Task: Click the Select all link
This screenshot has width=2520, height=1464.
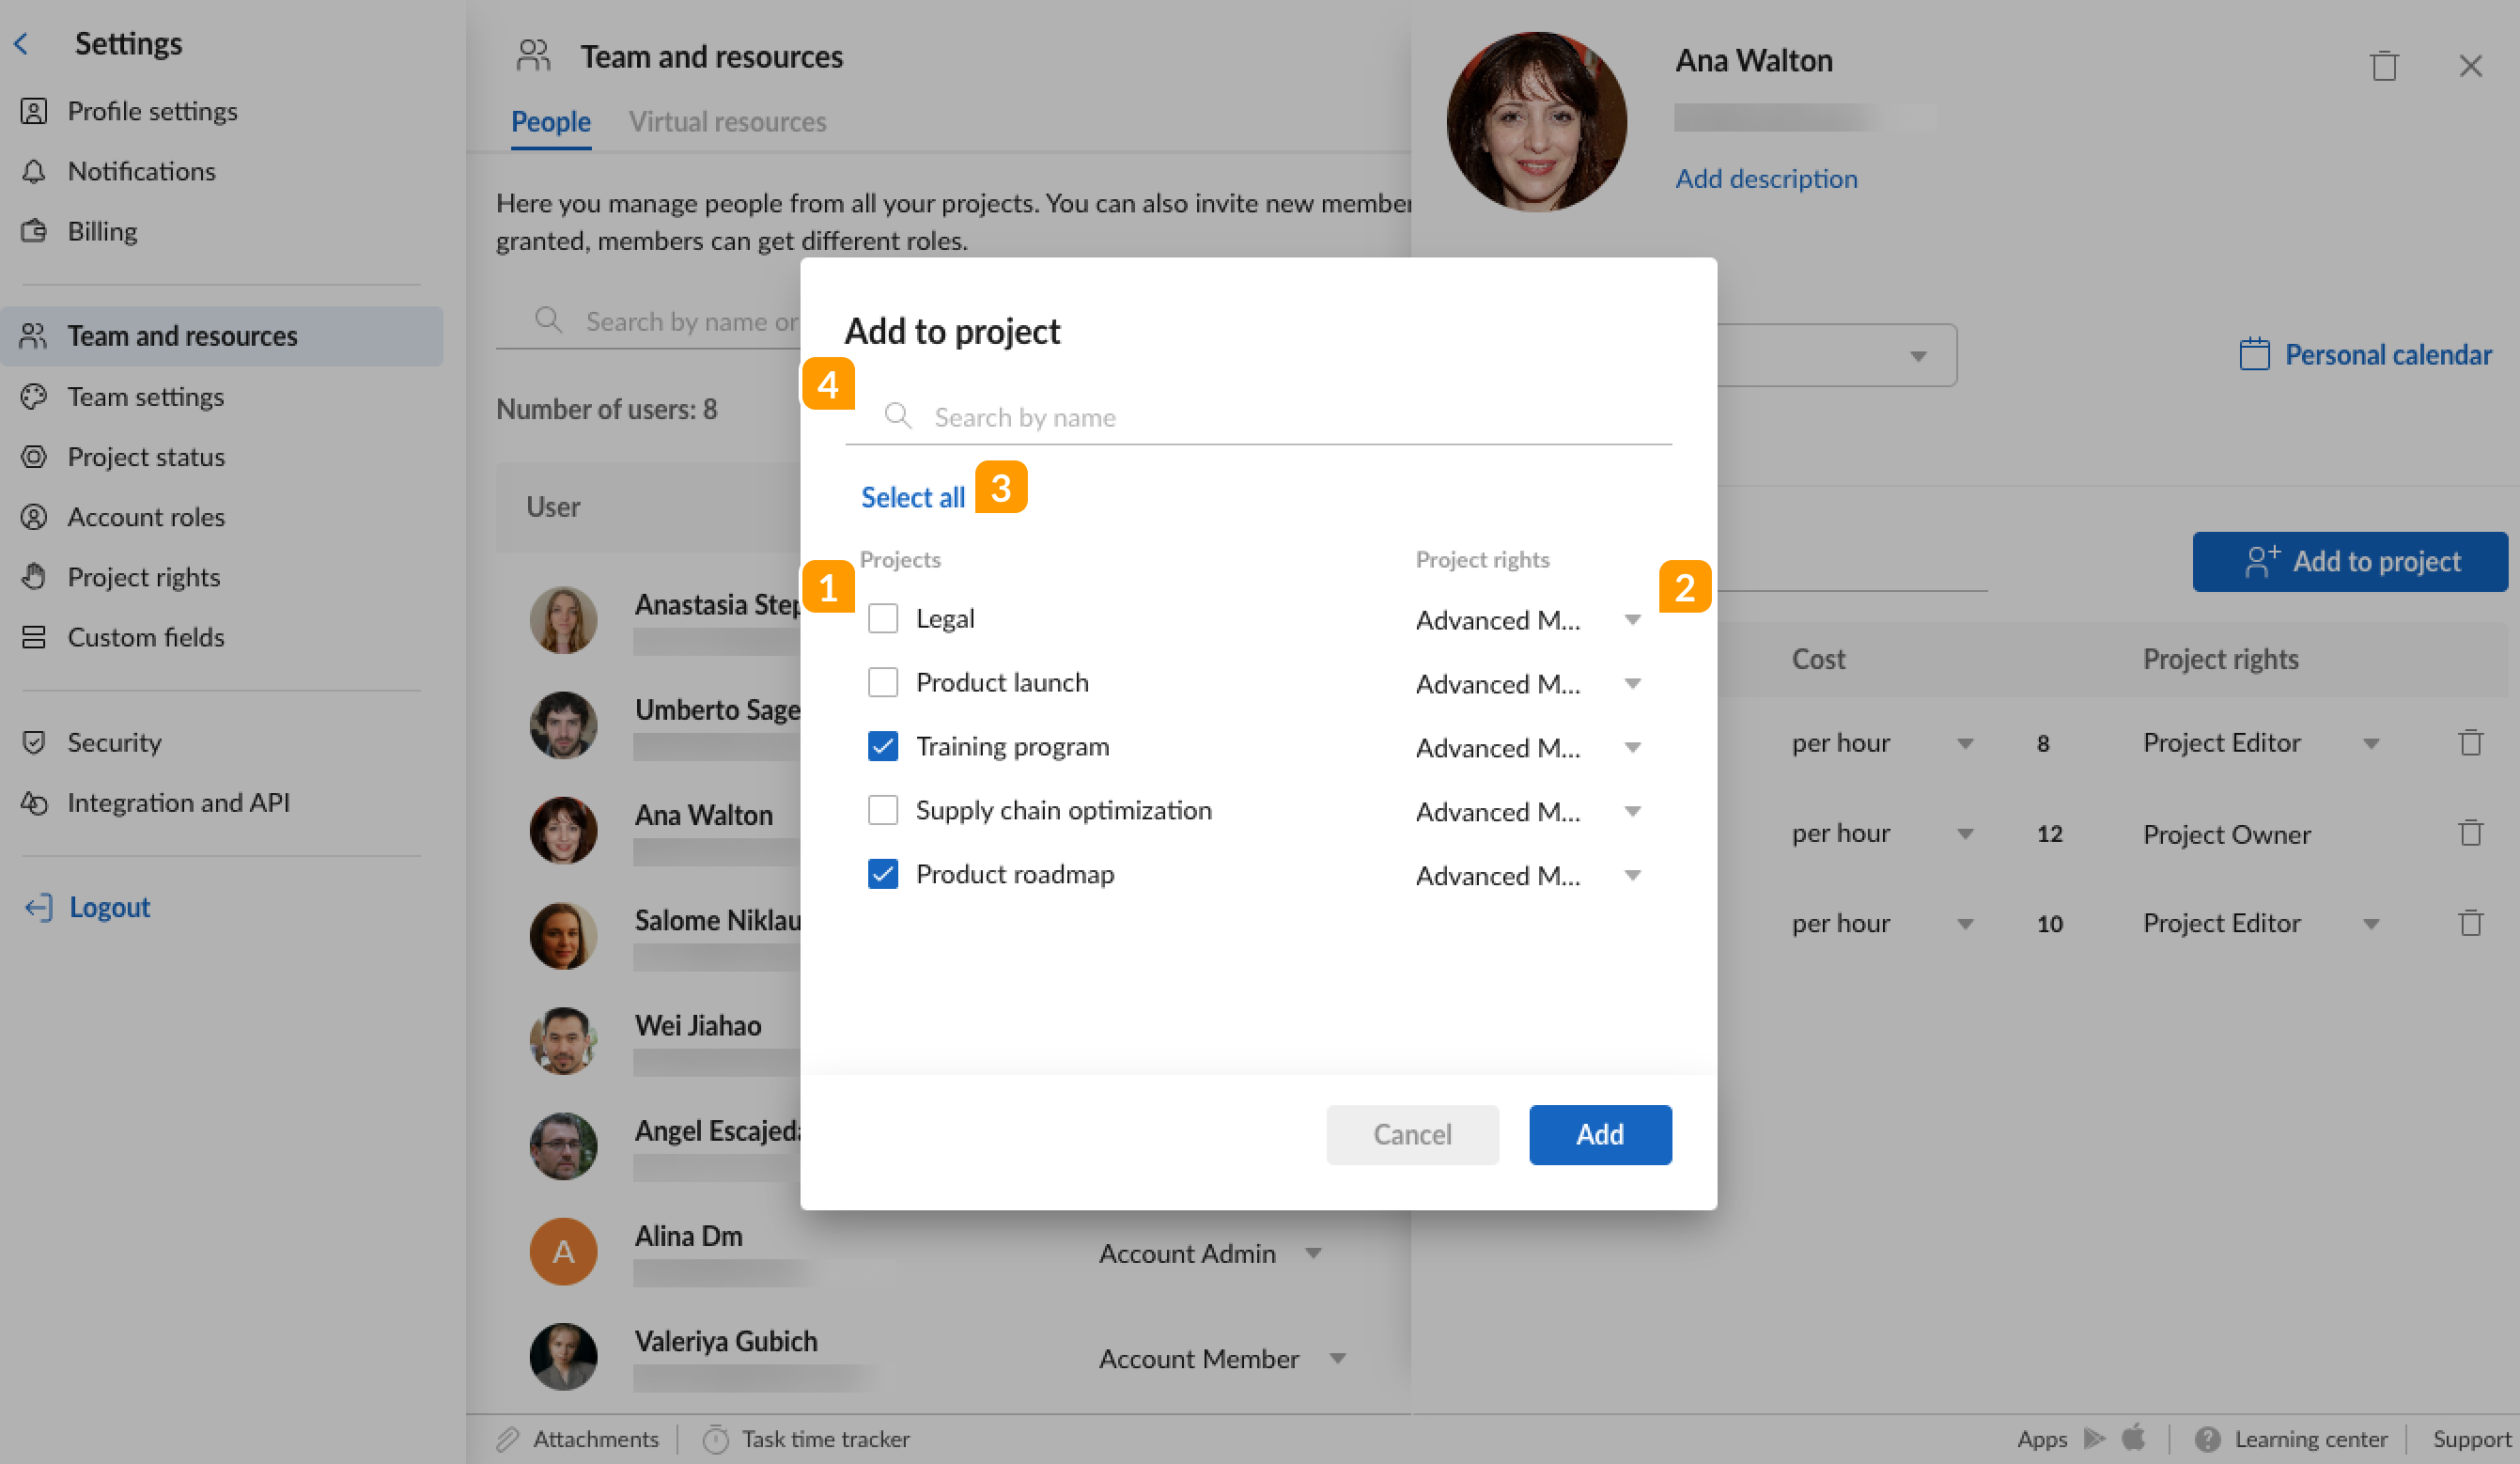Action: pos(912,497)
